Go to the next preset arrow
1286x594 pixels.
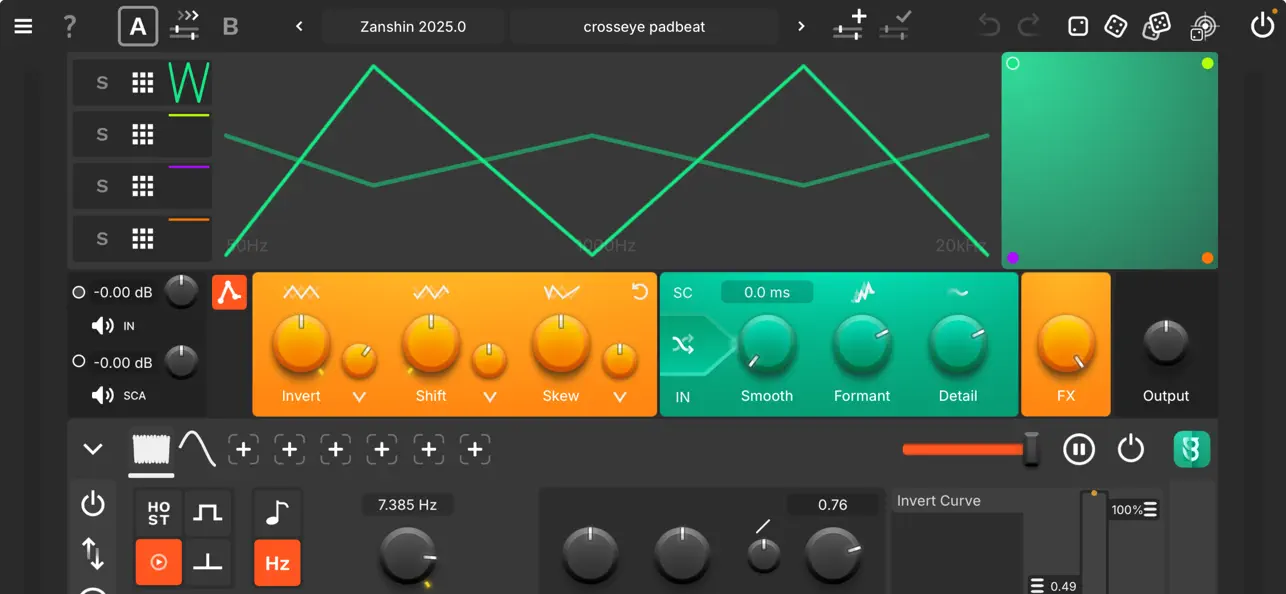point(801,27)
